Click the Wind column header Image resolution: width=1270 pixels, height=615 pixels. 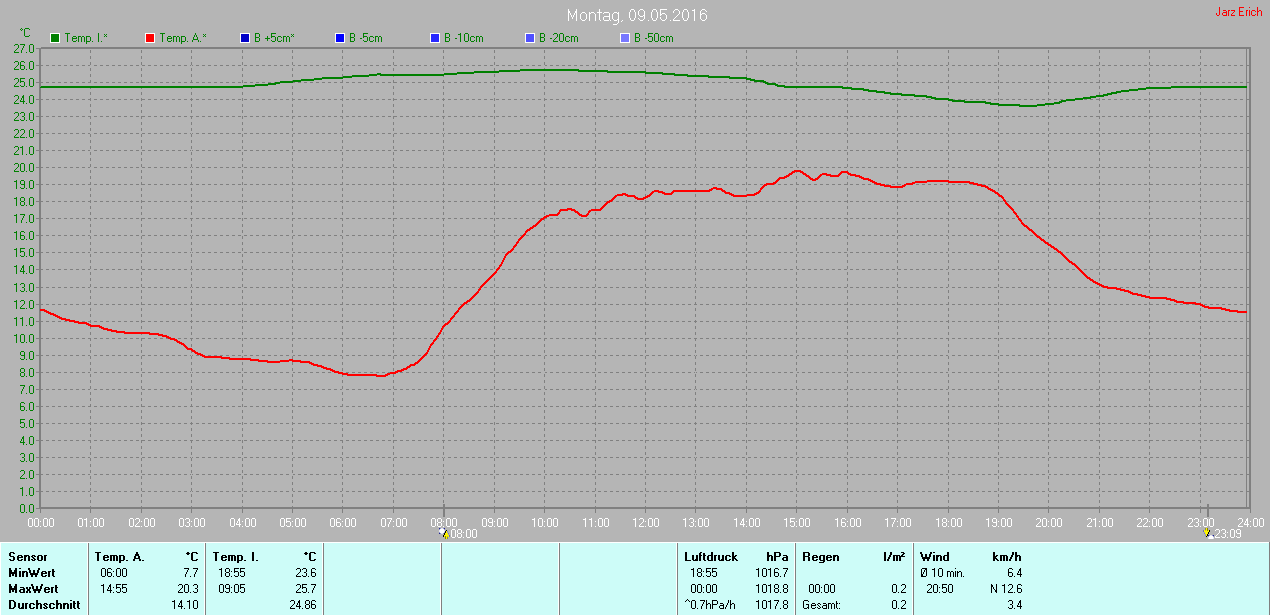pos(935,557)
